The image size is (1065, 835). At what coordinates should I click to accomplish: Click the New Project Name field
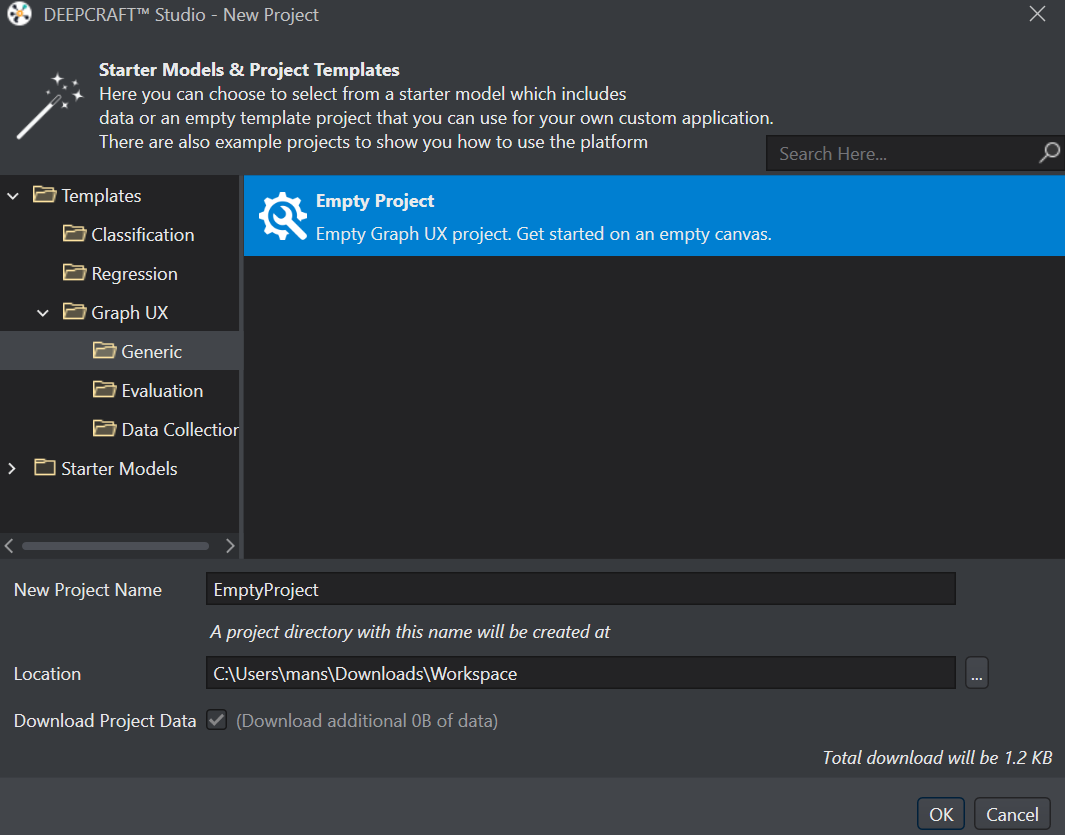pos(581,589)
